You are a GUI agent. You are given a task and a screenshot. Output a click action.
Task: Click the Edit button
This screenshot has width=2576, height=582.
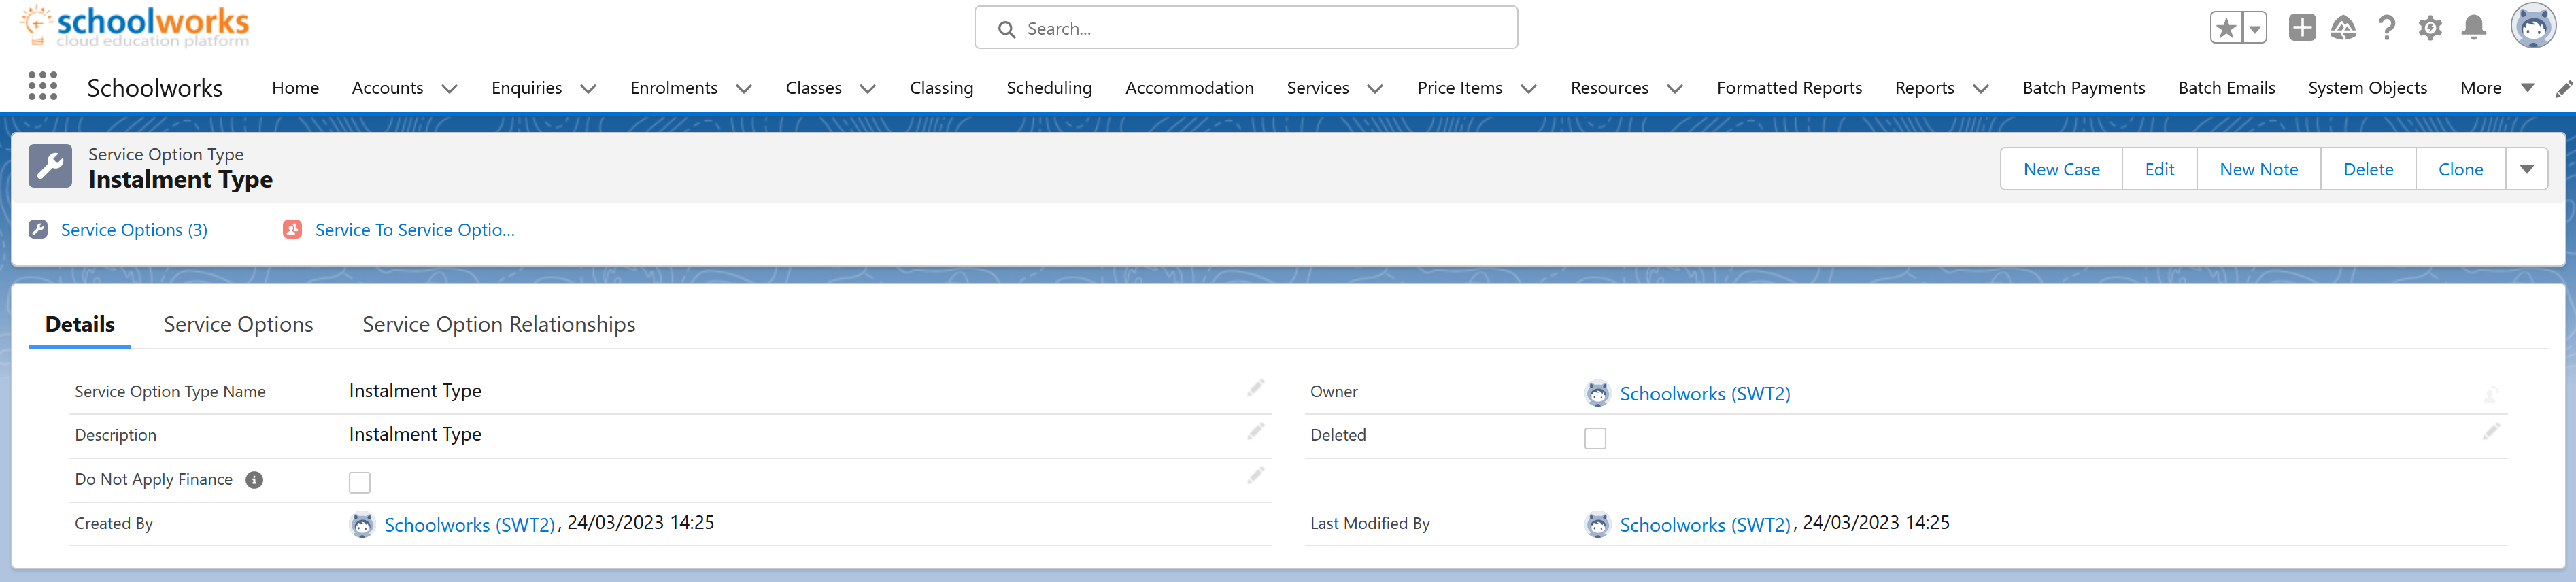[x=2159, y=169]
